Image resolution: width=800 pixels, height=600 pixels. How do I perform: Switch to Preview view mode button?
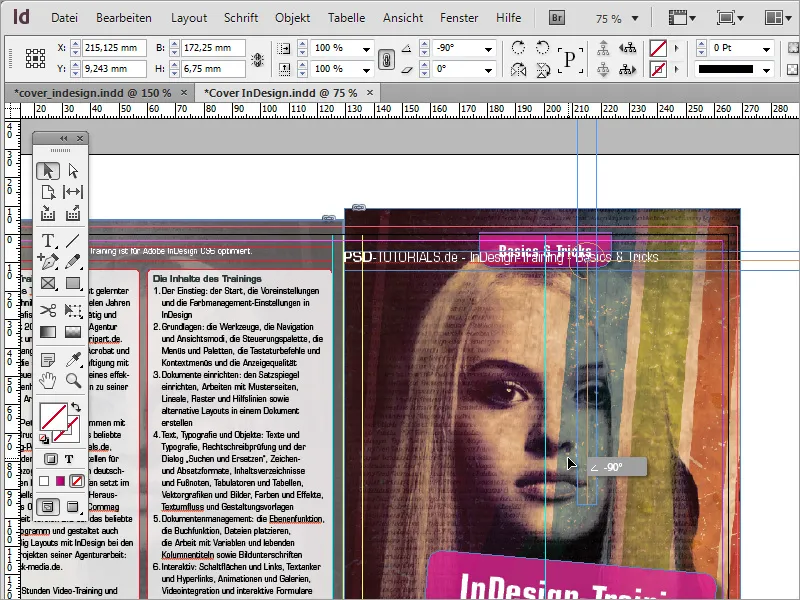tap(73, 507)
